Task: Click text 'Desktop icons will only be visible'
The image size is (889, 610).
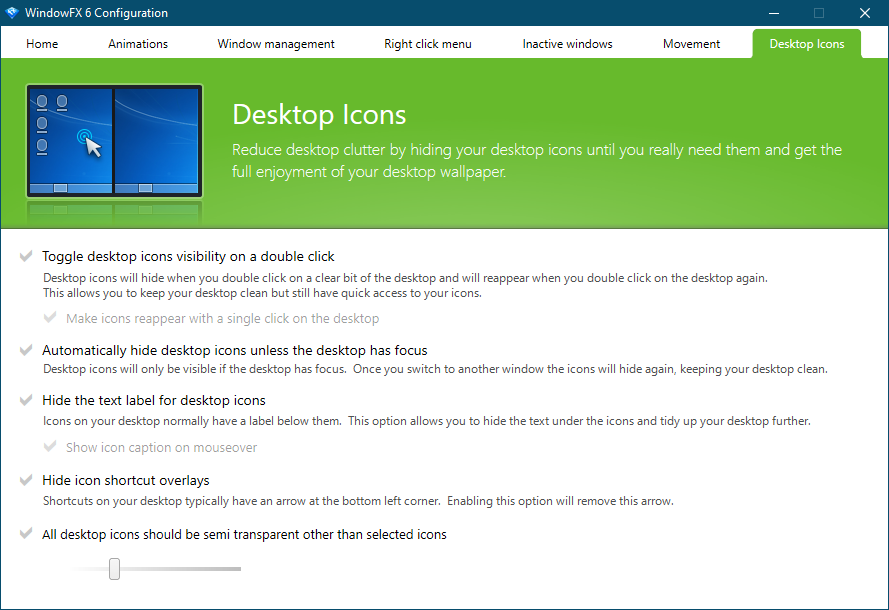Action: [435, 369]
